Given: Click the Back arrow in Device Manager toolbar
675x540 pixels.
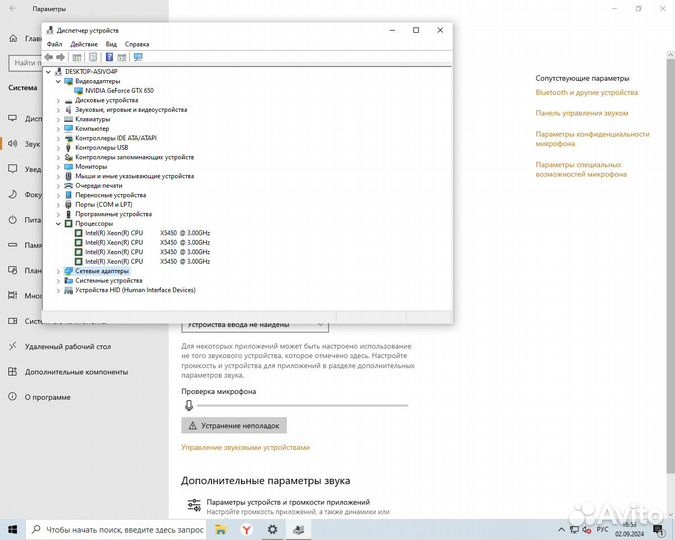Looking at the screenshot, I should coord(49,57).
